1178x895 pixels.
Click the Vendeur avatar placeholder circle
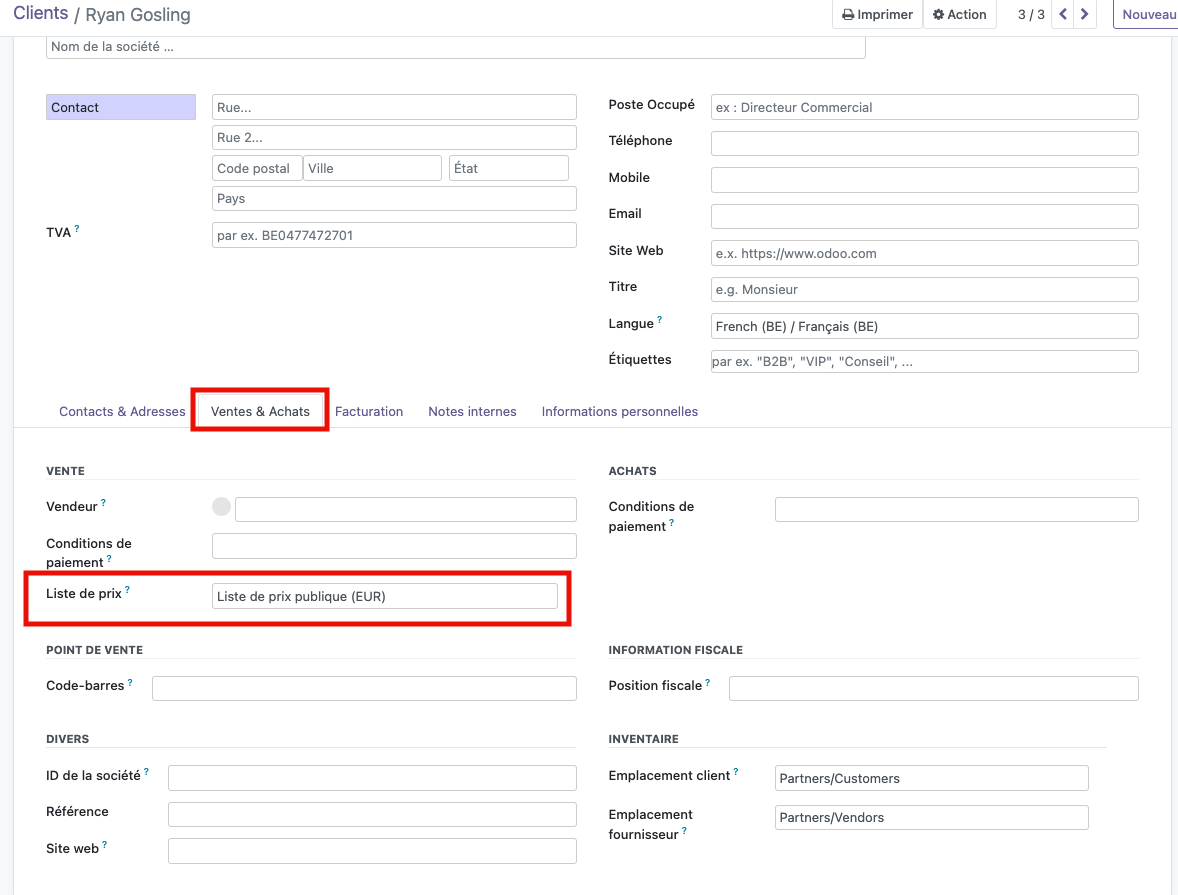coord(221,508)
